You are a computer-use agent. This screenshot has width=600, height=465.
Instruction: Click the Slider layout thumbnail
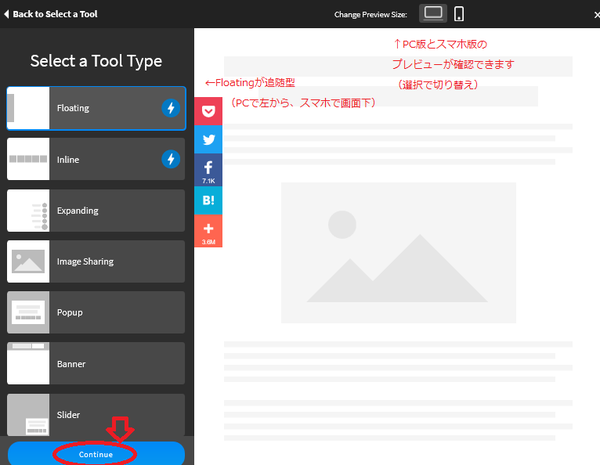click(28, 415)
